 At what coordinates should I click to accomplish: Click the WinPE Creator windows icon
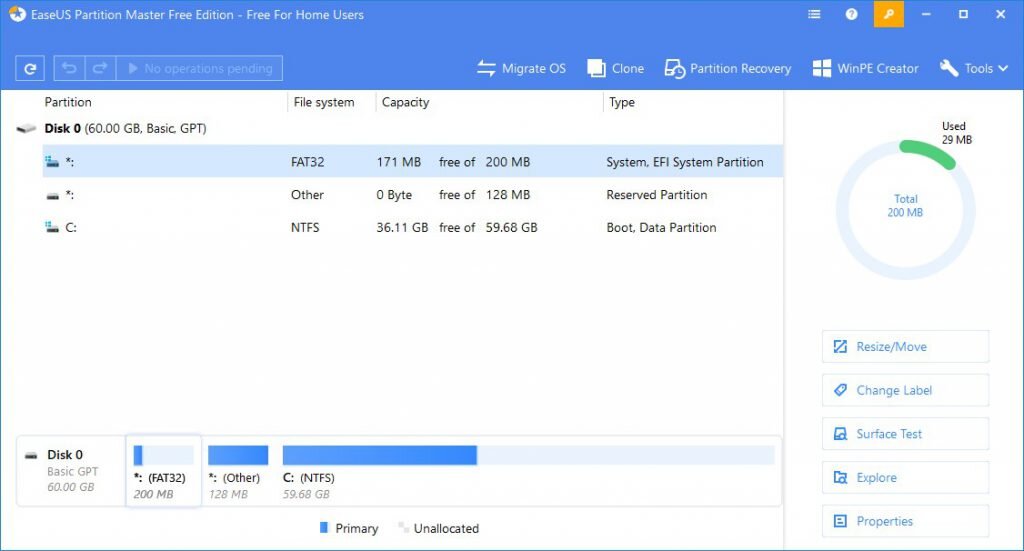coord(822,69)
